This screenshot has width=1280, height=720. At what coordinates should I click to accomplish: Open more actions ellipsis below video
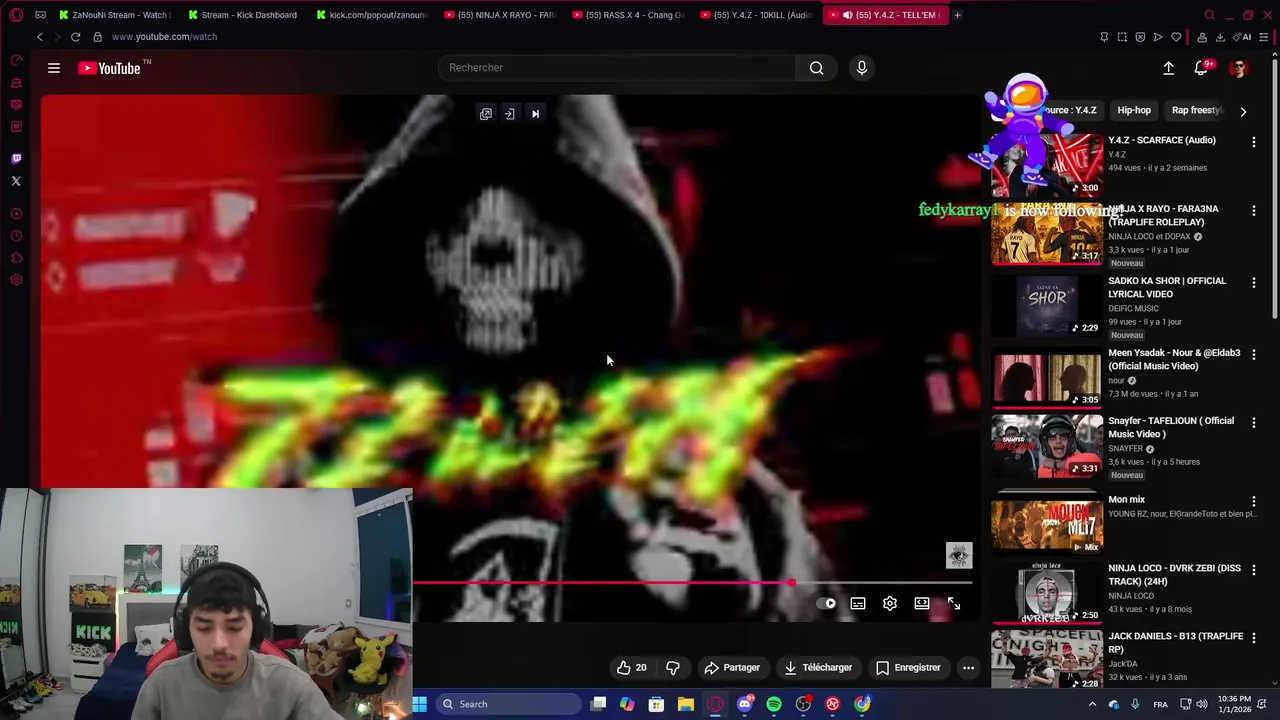click(968, 667)
